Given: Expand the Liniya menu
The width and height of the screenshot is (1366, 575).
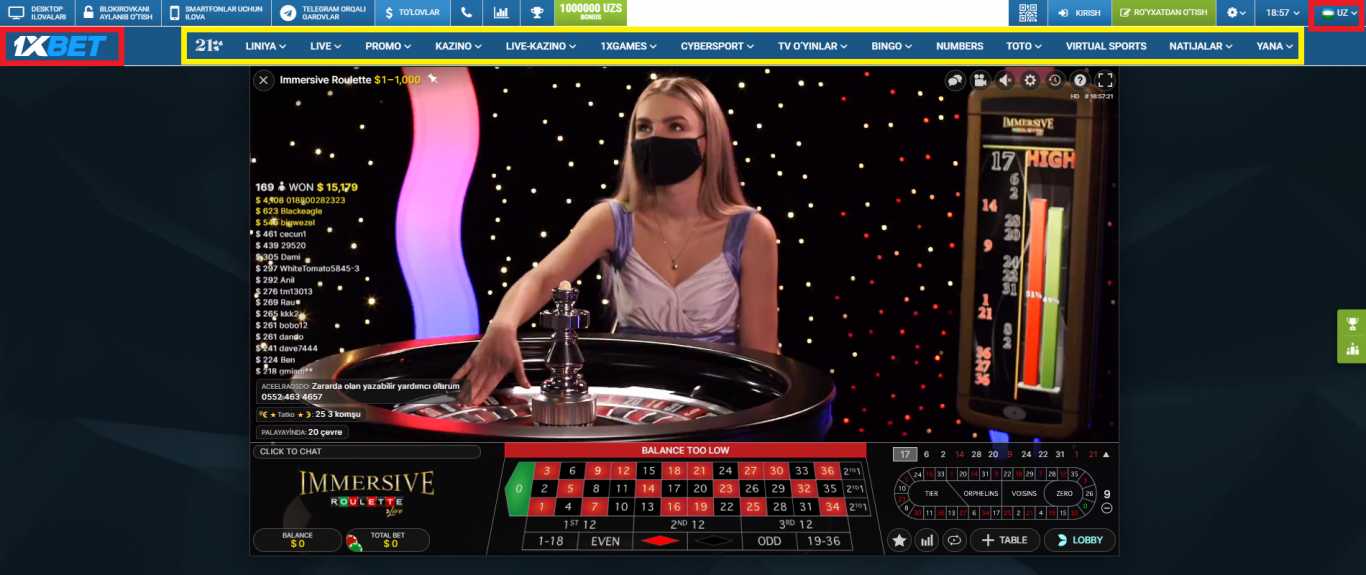Looking at the screenshot, I should pyautogui.click(x=266, y=46).
